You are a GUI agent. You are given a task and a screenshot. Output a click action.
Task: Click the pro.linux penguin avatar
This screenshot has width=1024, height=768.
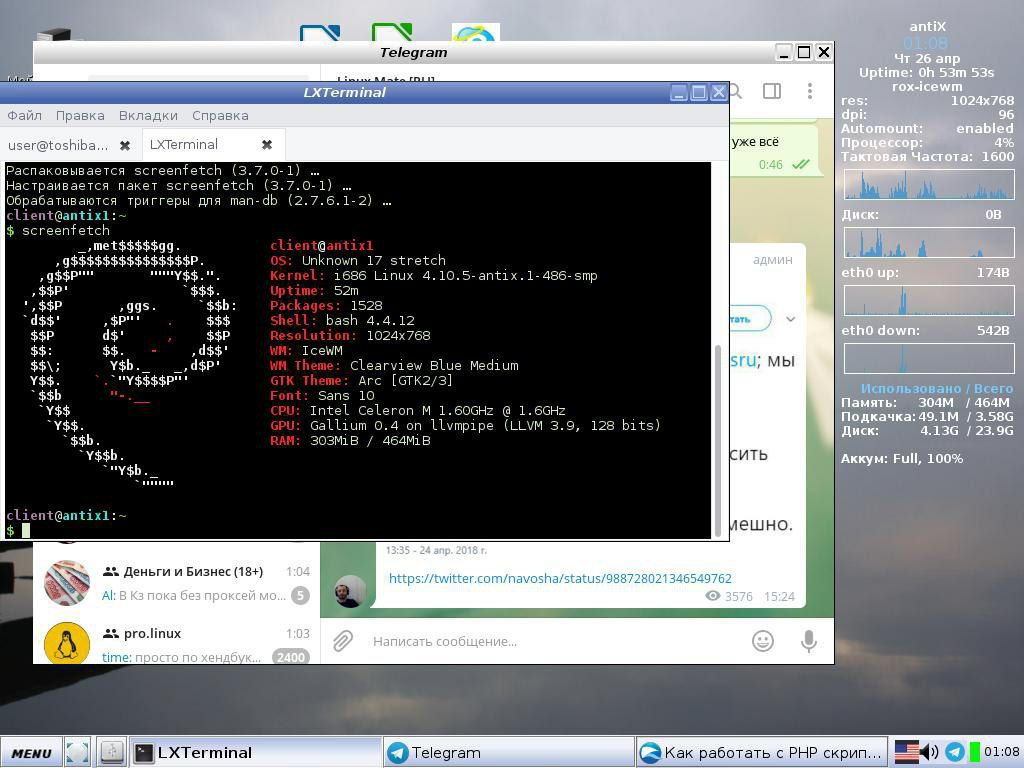tap(67, 643)
